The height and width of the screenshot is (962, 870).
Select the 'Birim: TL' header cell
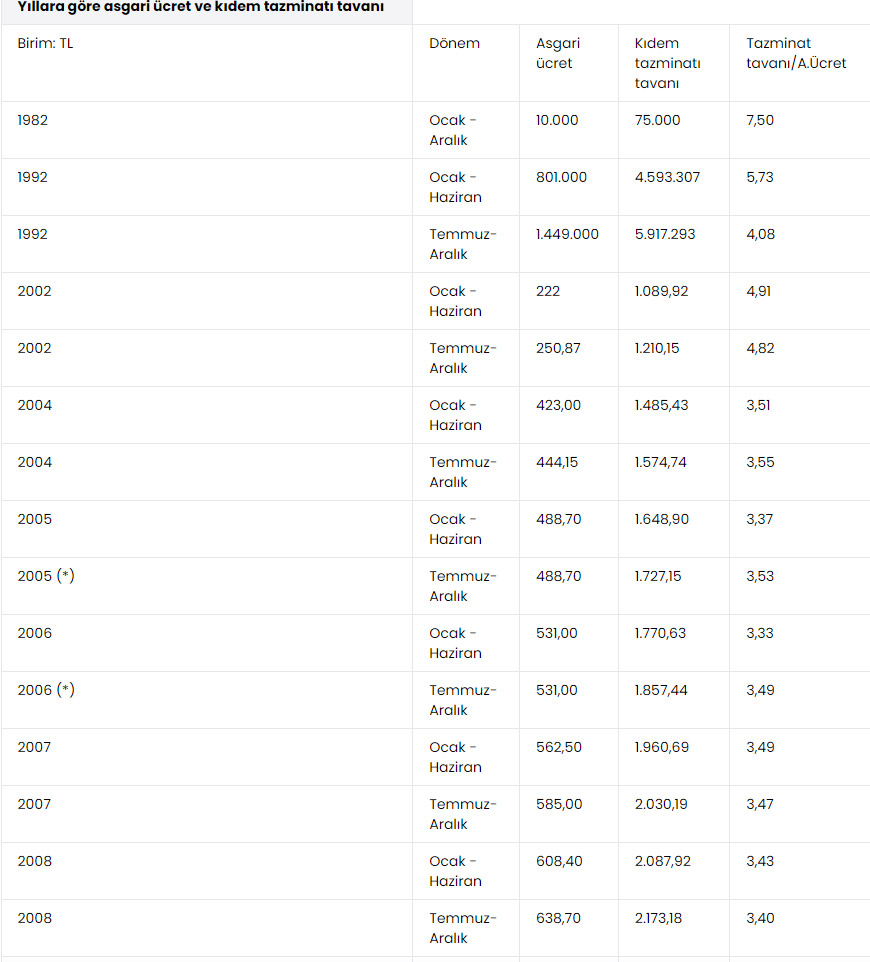point(45,44)
